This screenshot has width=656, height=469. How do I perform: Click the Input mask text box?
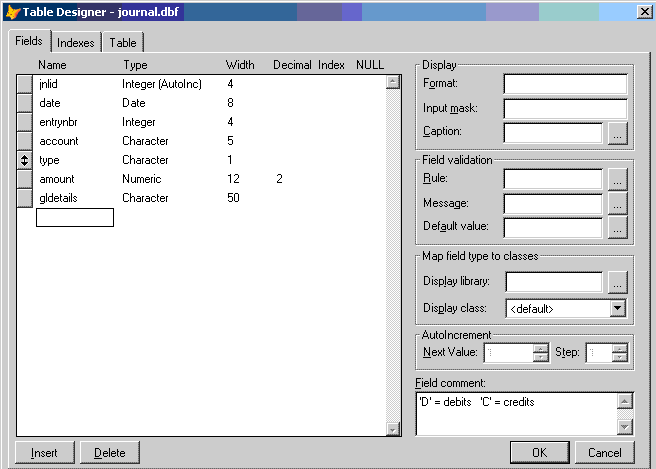pyautogui.click(x=565, y=108)
